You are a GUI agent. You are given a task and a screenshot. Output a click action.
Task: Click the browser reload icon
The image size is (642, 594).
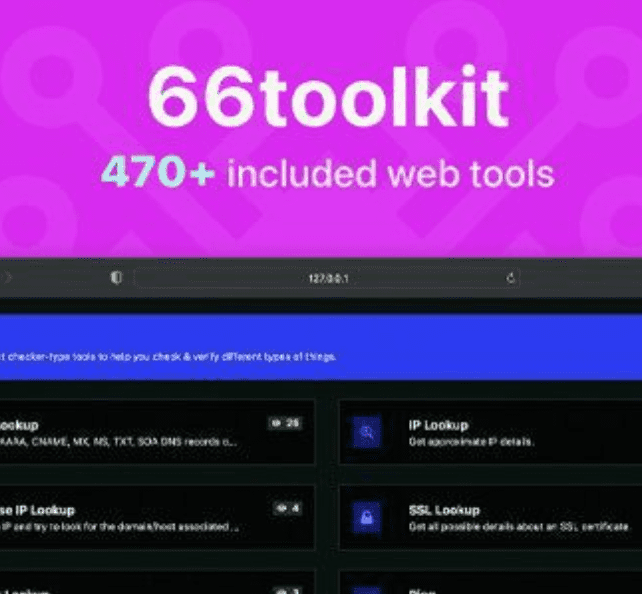[x=511, y=279]
